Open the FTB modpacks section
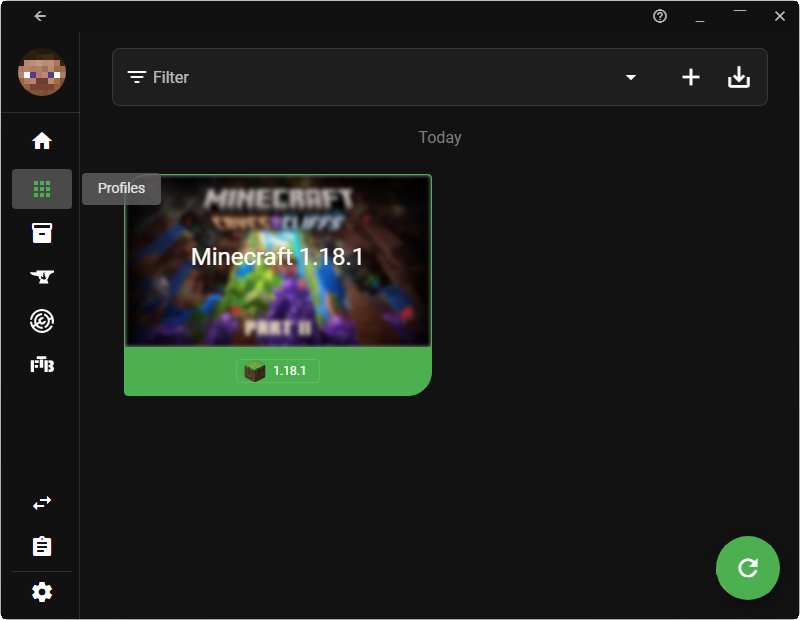 (41, 366)
